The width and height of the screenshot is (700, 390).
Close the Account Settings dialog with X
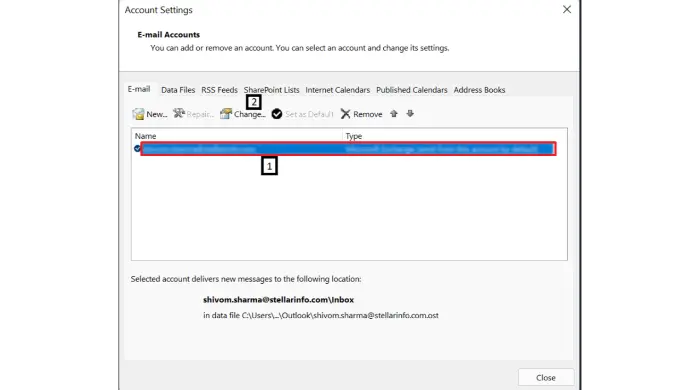click(567, 9)
